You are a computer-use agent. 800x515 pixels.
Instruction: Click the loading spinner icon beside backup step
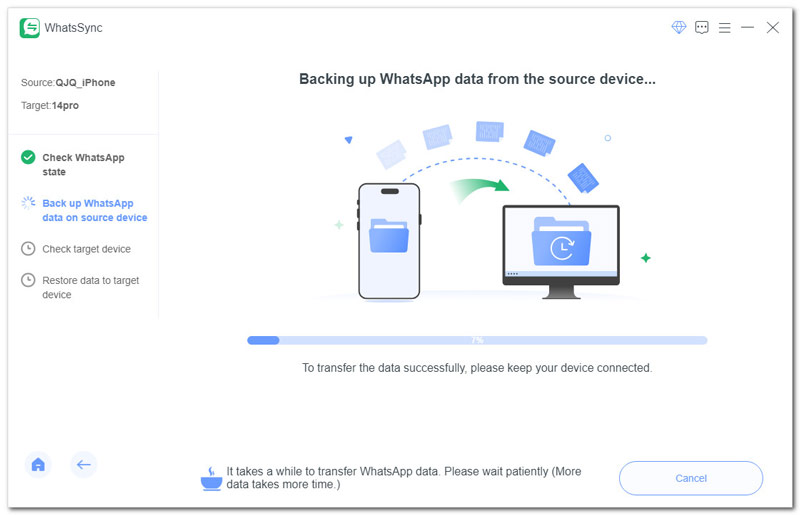tap(28, 203)
